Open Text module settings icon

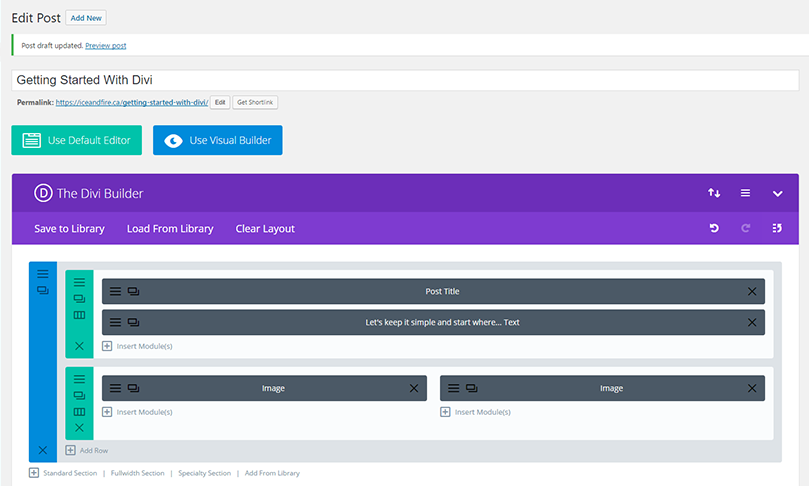point(116,322)
